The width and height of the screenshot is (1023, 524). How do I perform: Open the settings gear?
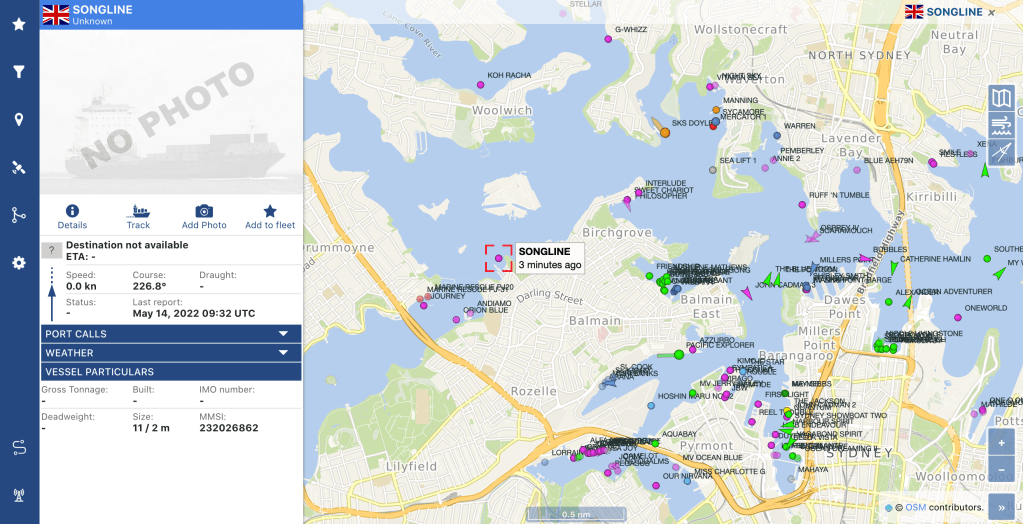pyautogui.click(x=18, y=263)
